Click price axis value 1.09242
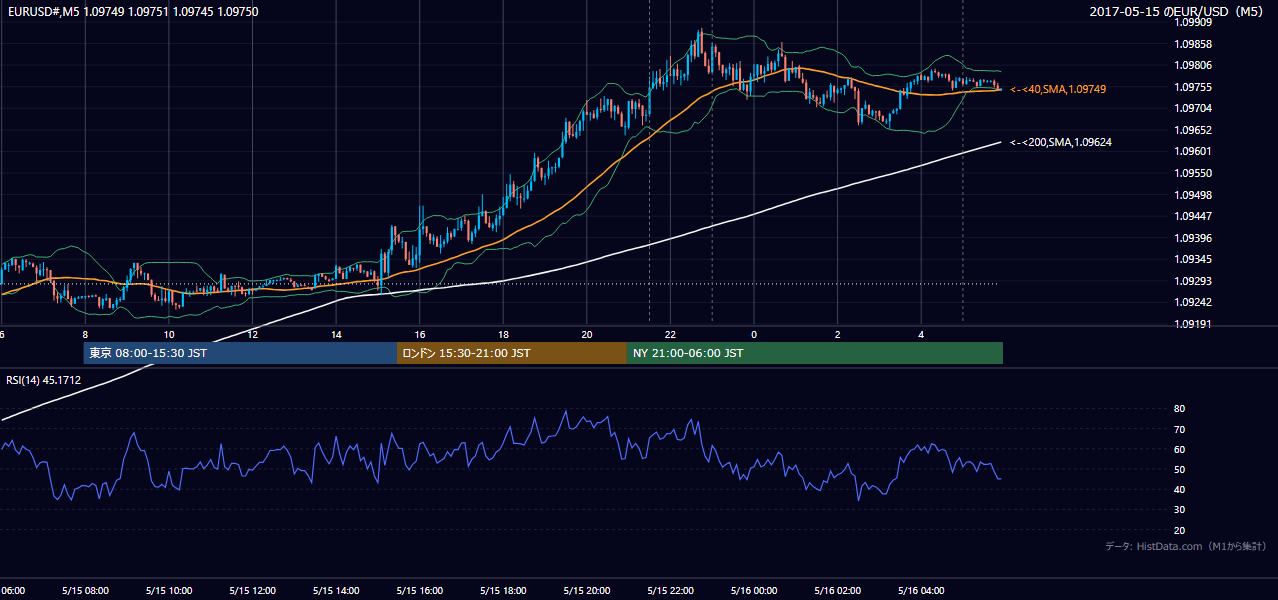This screenshot has height=600, width=1278. (1193, 302)
